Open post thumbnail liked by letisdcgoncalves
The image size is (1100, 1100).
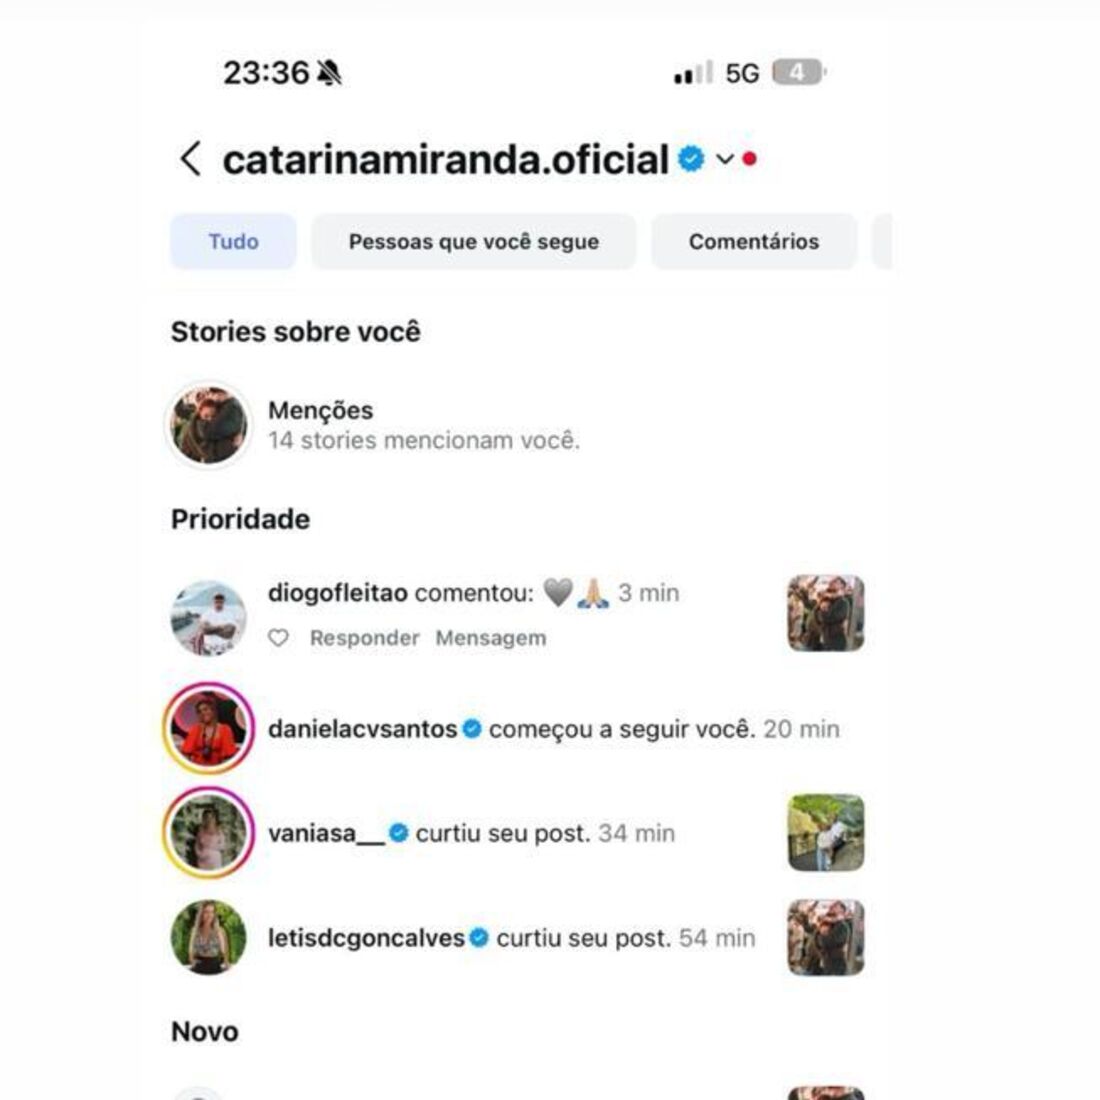click(826, 937)
